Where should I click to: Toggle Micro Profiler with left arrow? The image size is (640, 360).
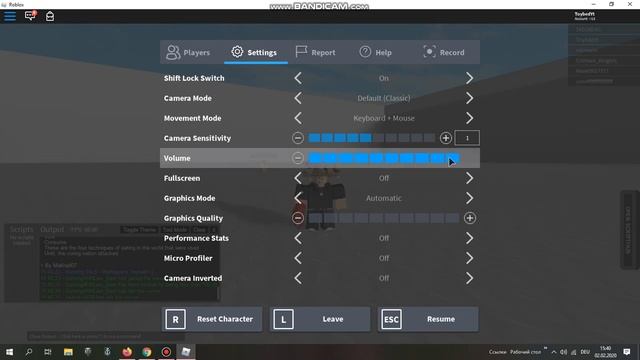pyautogui.click(x=298, y=258)
